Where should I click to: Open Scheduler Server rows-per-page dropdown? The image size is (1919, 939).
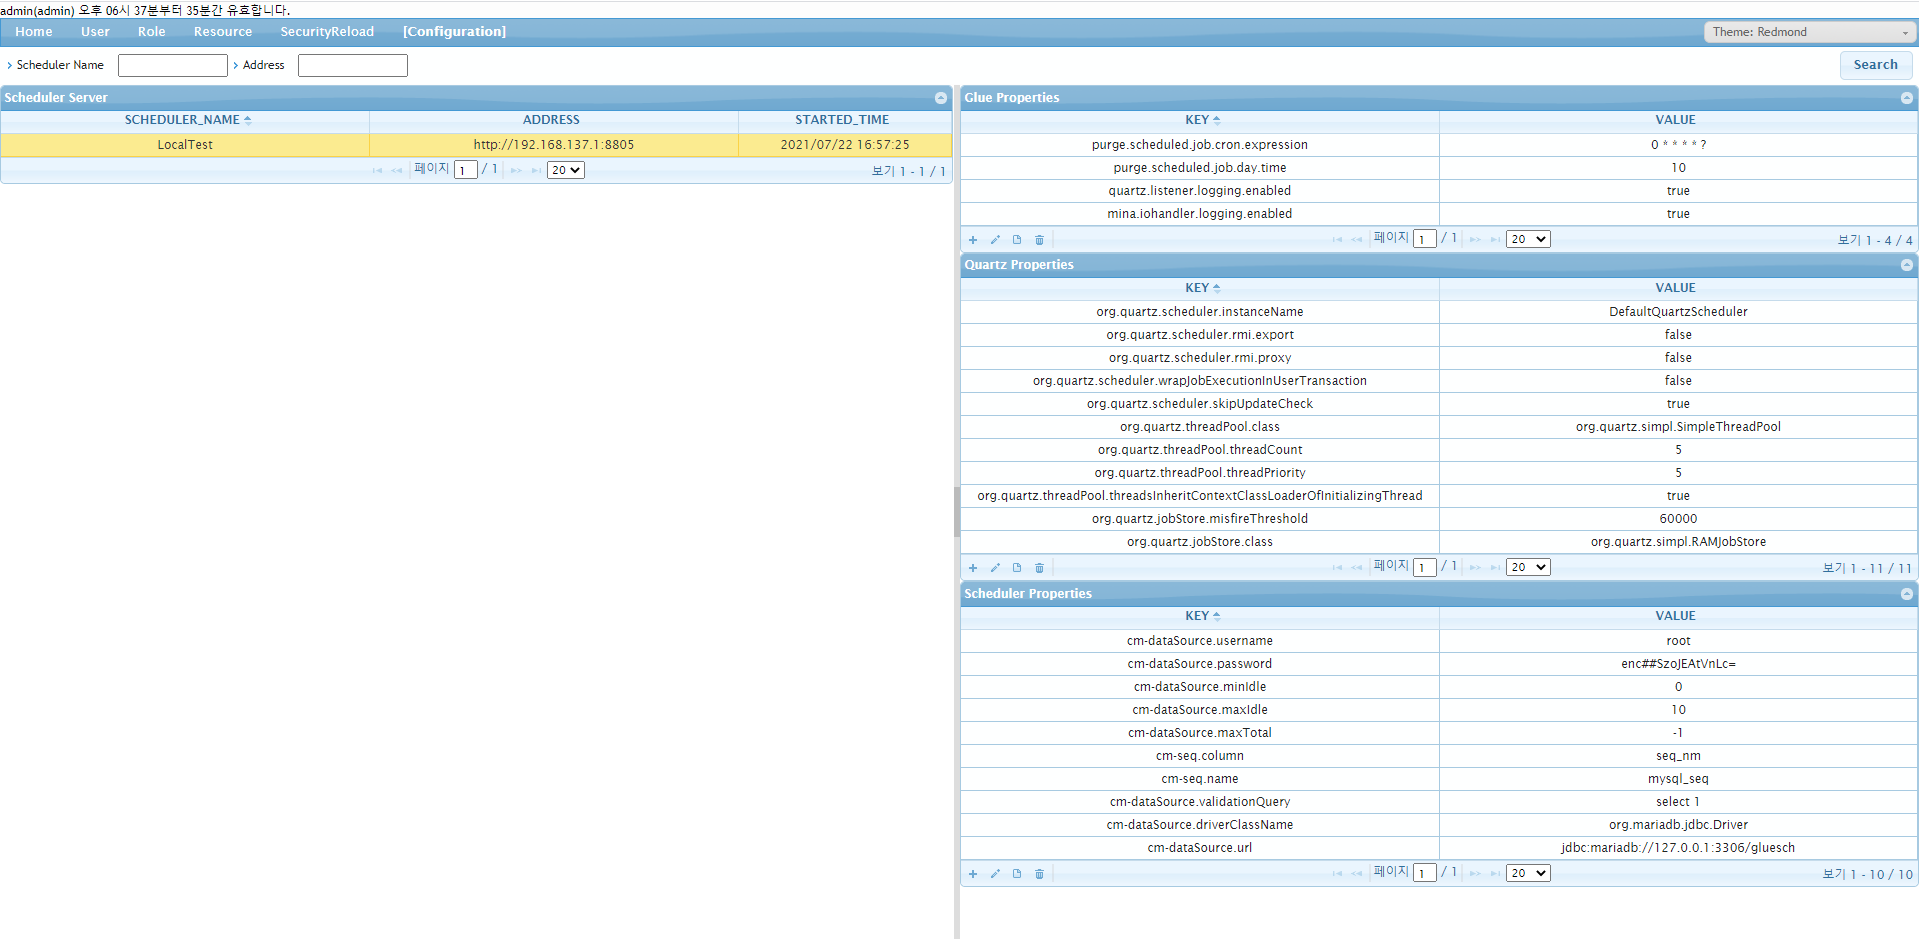pyautogui.click(x=565, y=171)
